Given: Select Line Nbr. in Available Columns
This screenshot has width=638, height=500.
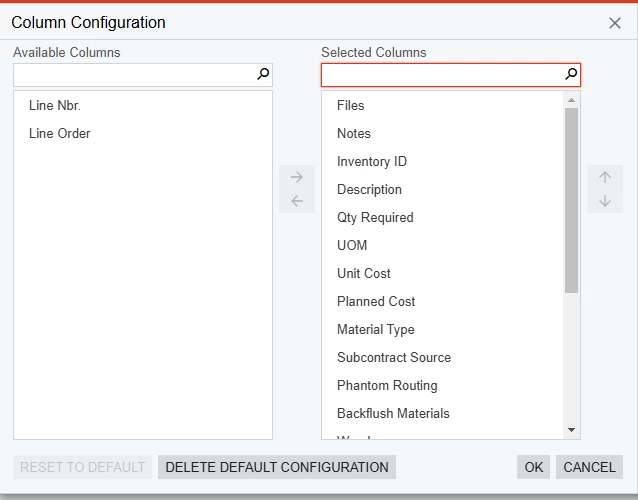Looking at the screenshot, I should coord(55,105).
